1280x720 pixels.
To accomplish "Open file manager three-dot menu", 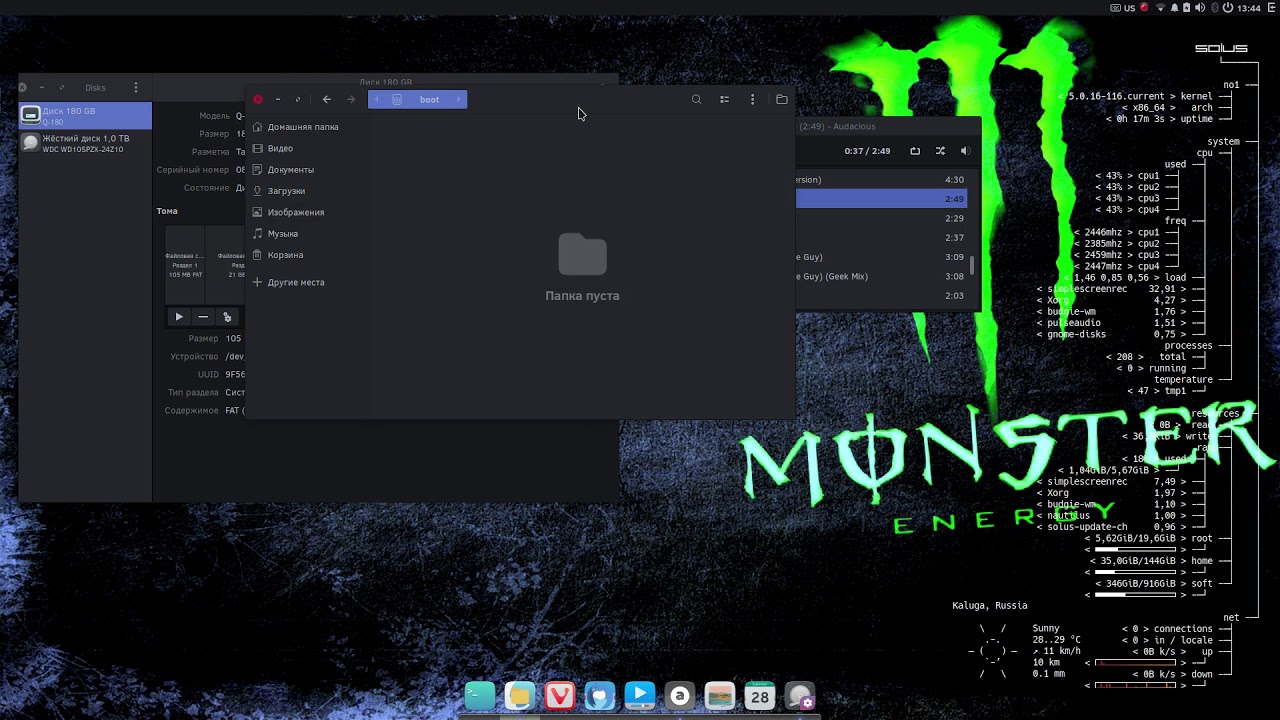I will (752, 99).
